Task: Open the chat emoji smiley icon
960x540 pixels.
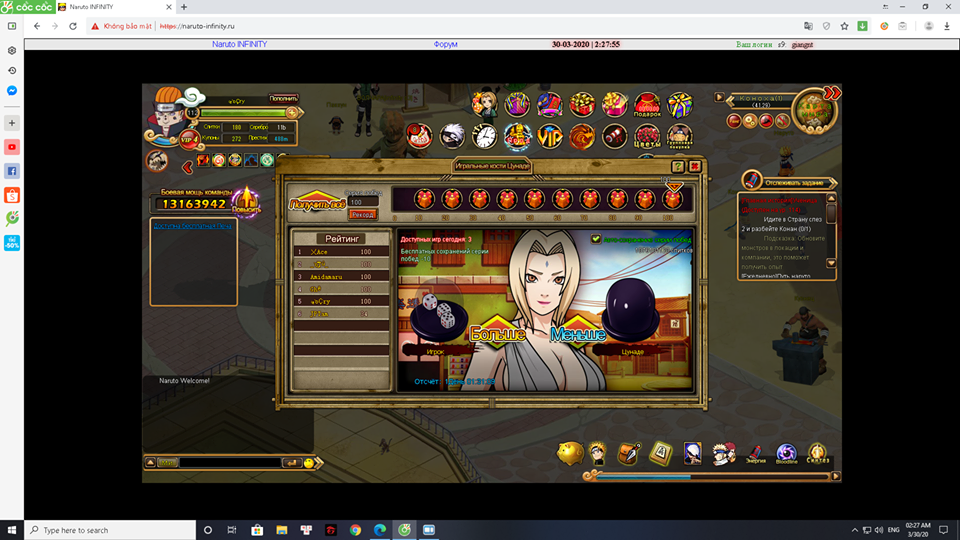Action: pyautogui.click(x=309, y=463)
